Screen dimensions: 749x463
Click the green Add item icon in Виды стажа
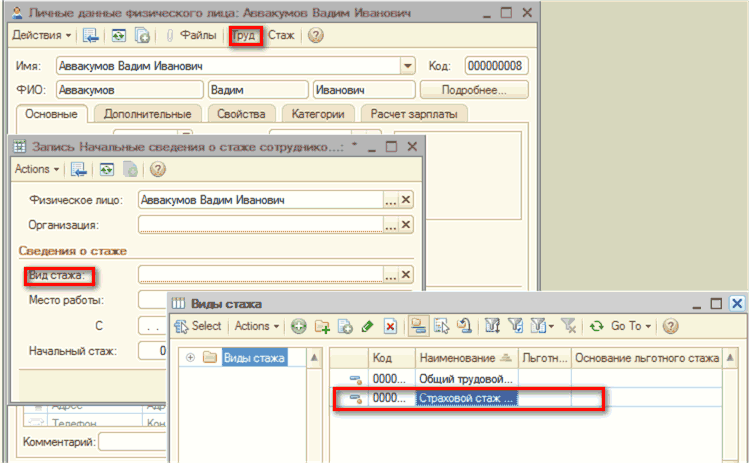click(298, 326)
